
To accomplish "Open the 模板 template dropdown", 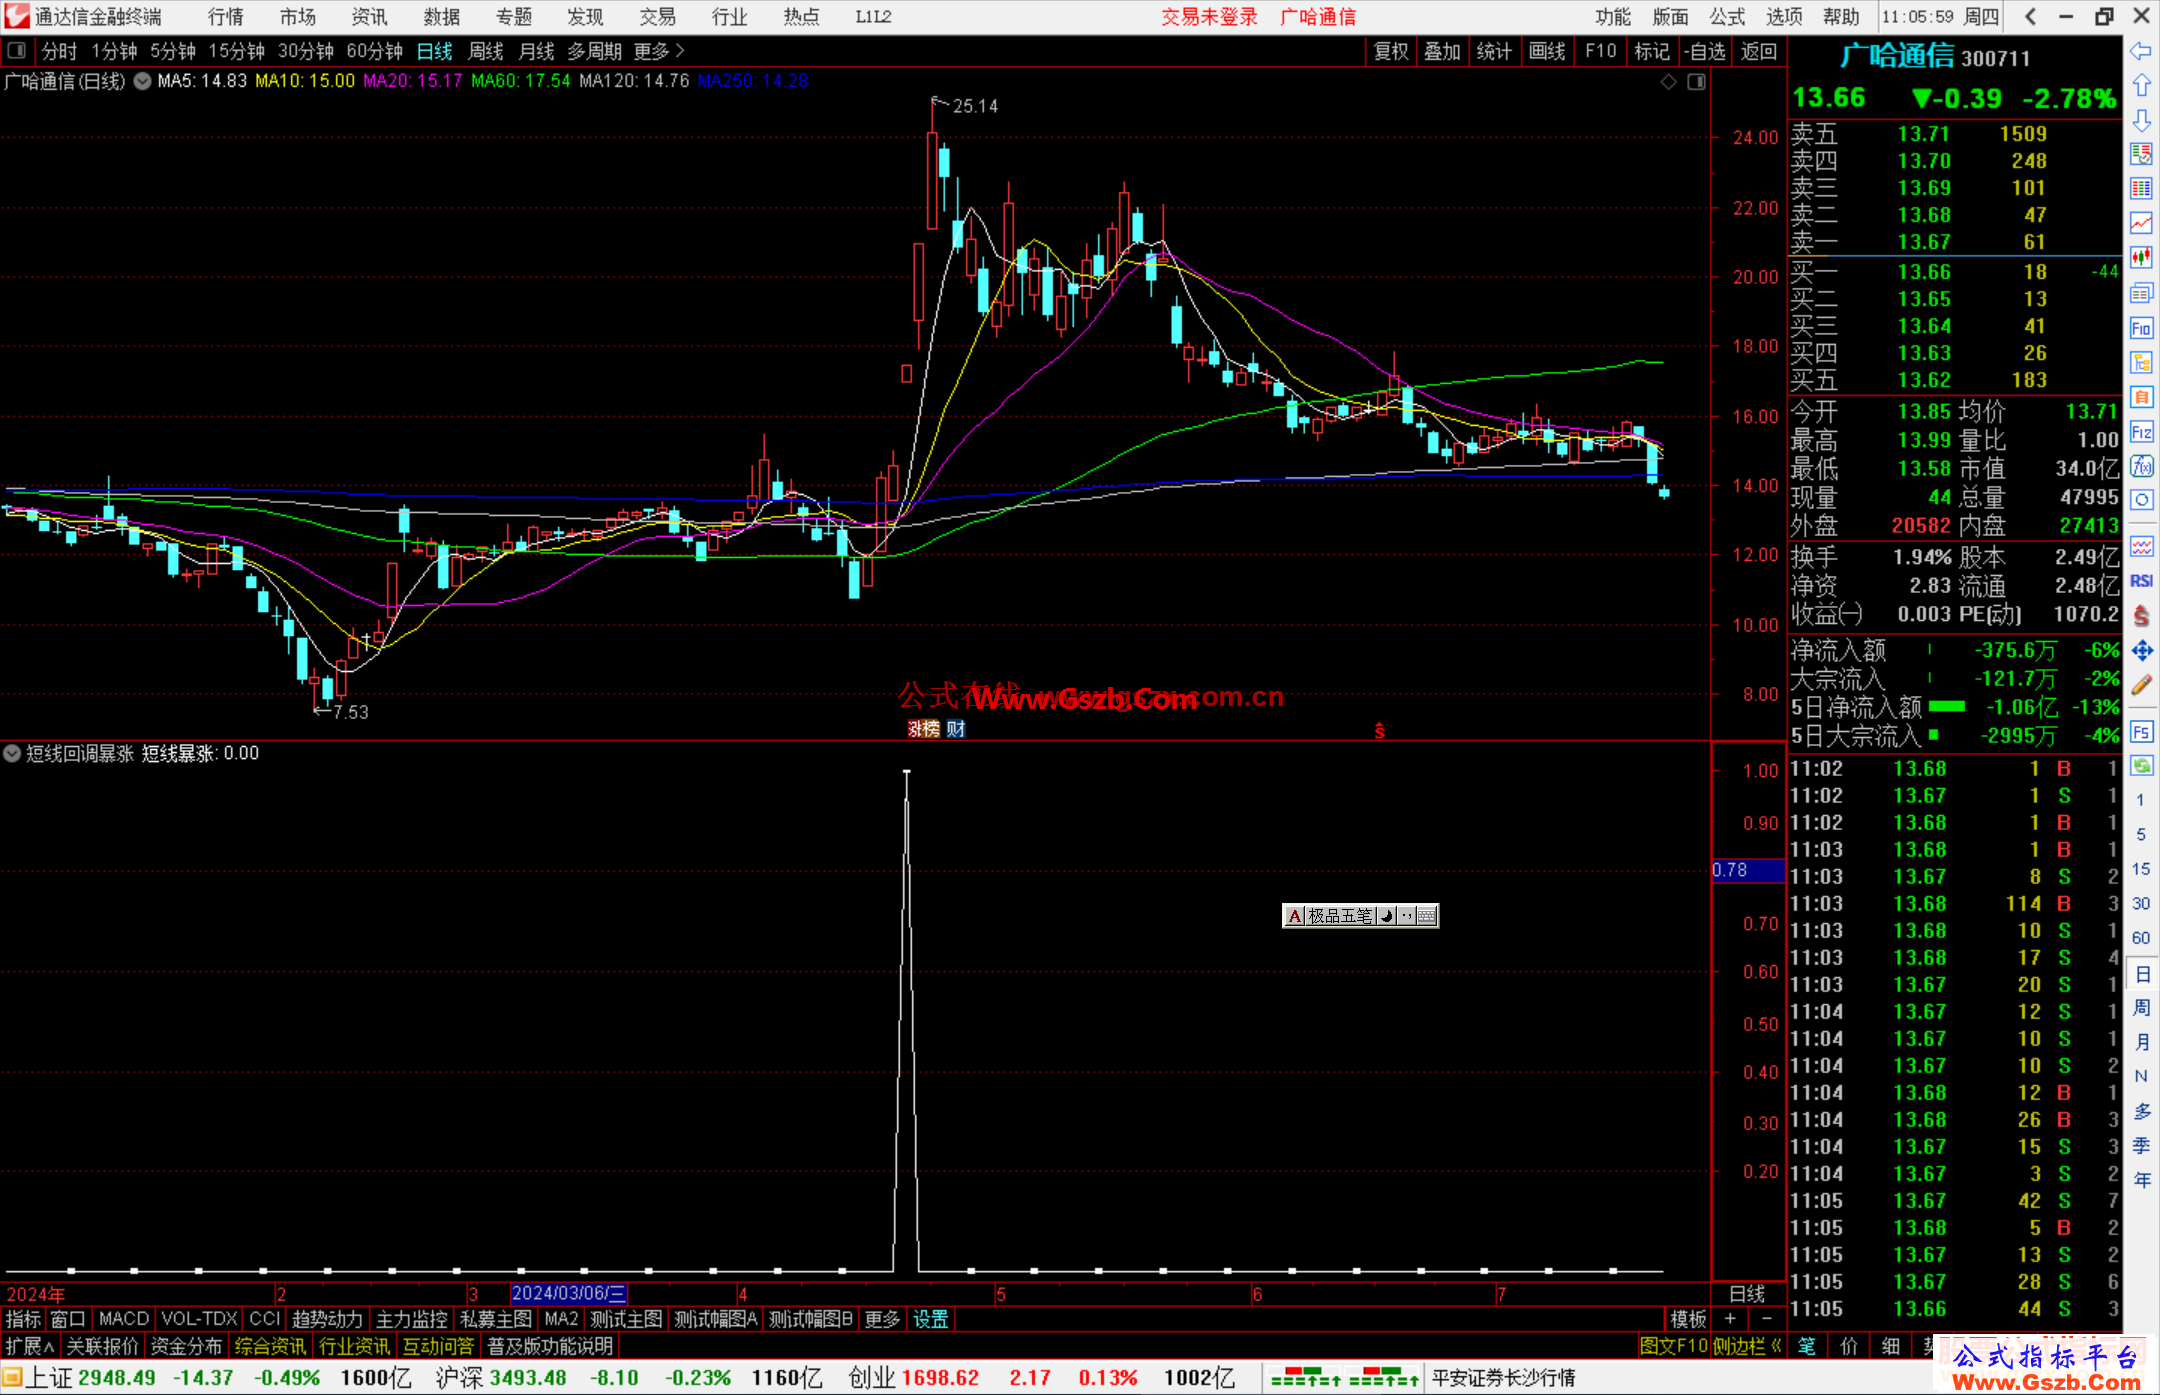I will (1688, 1319).
